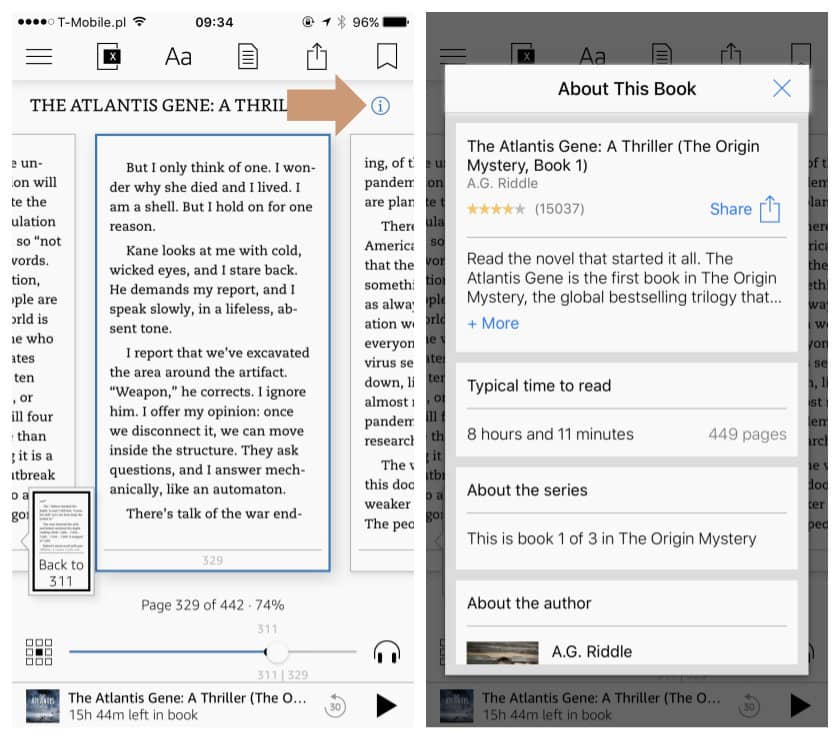
Task: Tap the play button in the bottom audio bar
Action: (x=386, y=705)
